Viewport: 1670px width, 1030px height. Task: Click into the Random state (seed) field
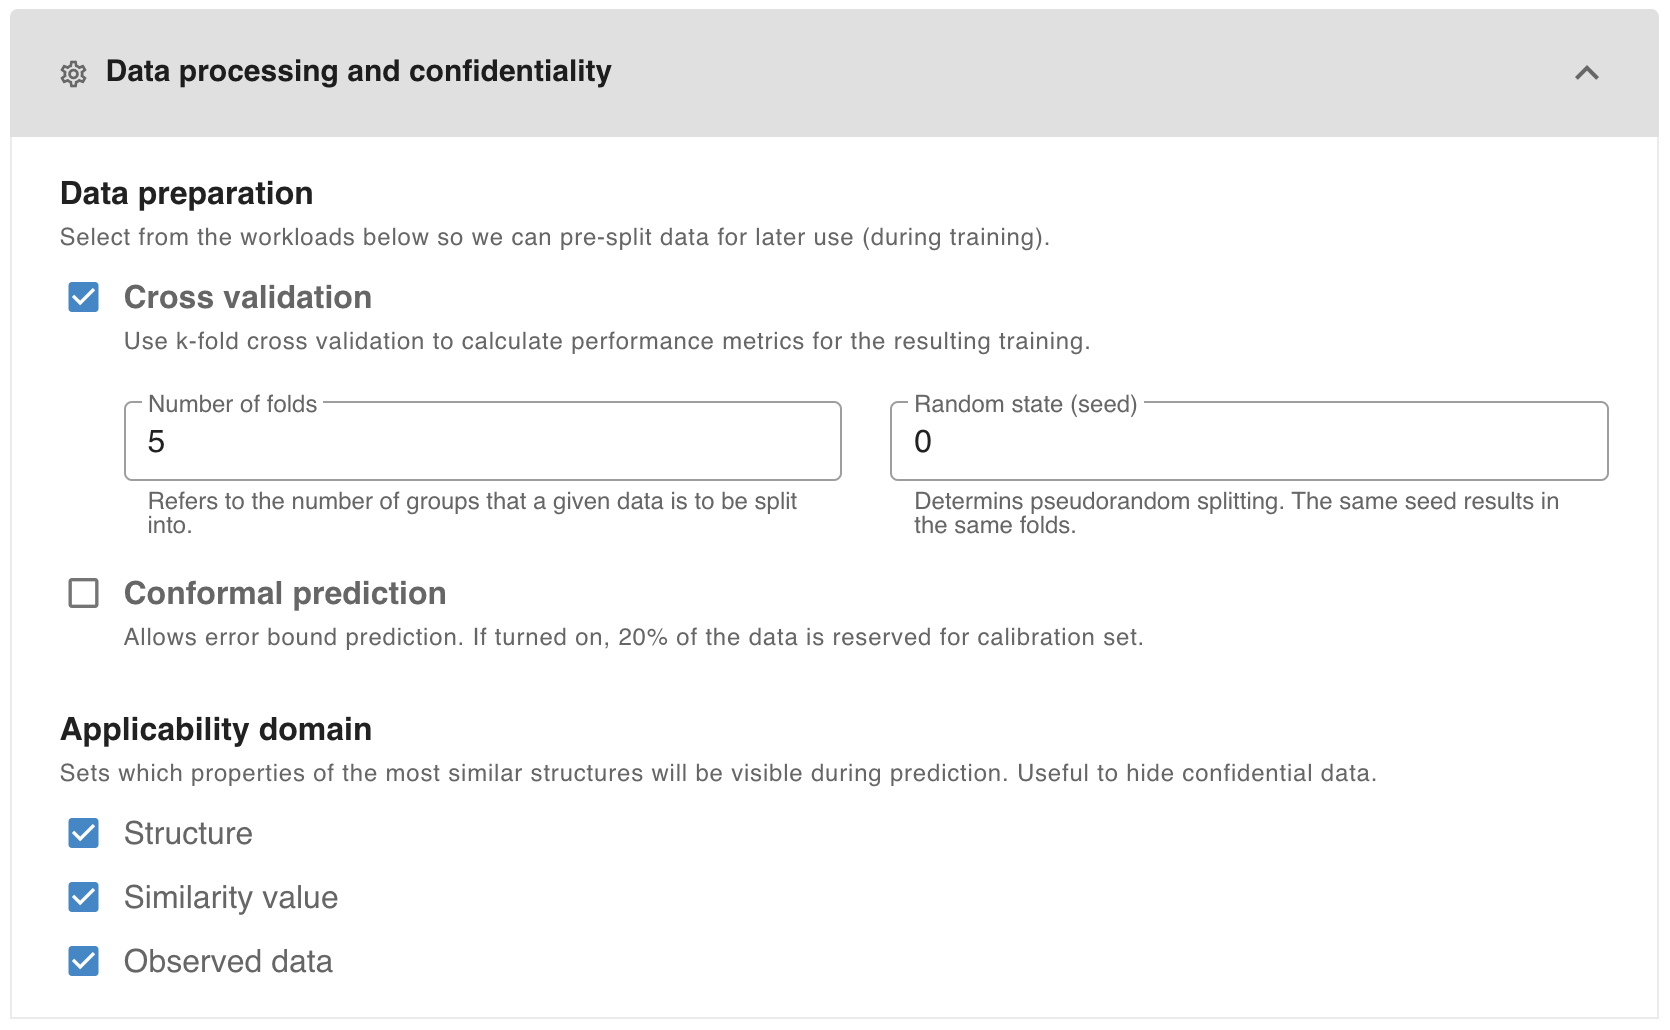coord(1248,442)
